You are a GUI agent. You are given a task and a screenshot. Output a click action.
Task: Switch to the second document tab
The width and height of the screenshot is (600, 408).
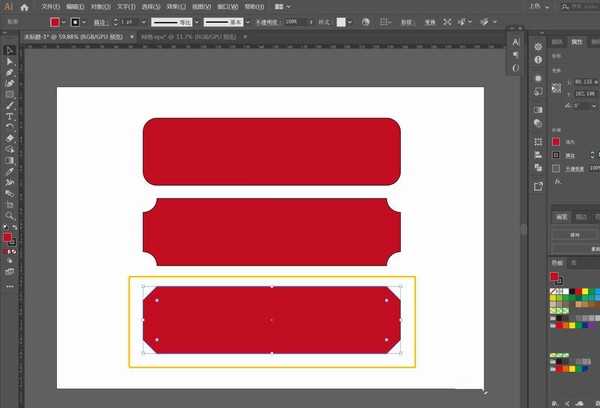pyautogui.click(x=189, y=37)
